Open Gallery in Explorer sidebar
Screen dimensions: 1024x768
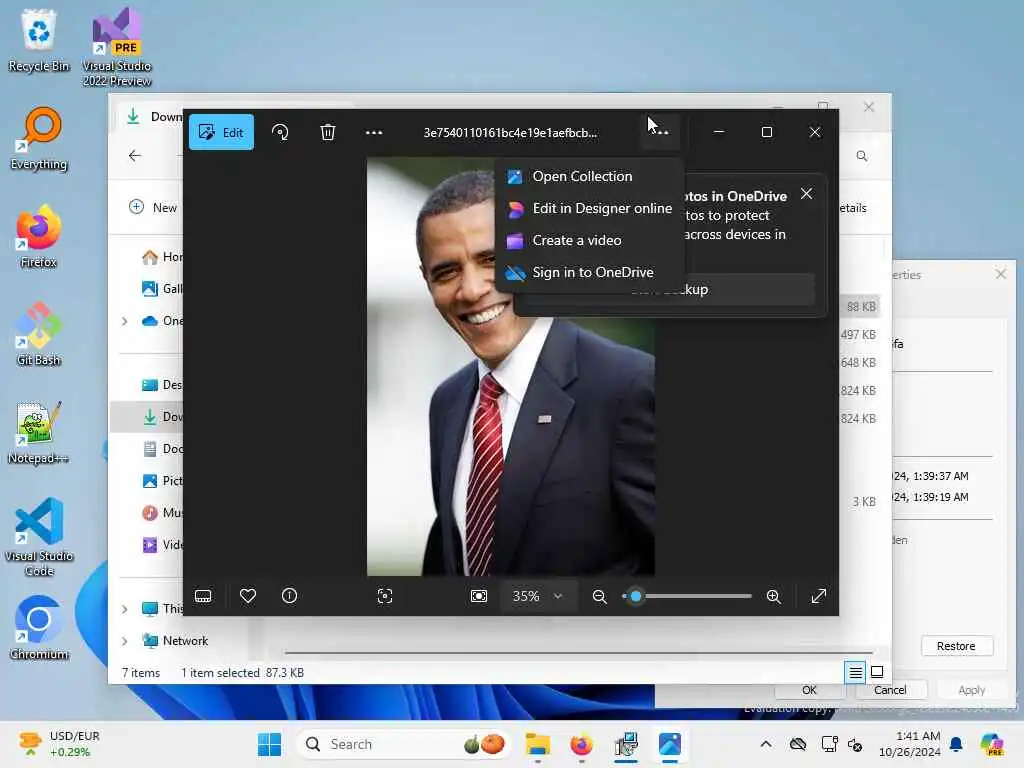tap(161, 289)
